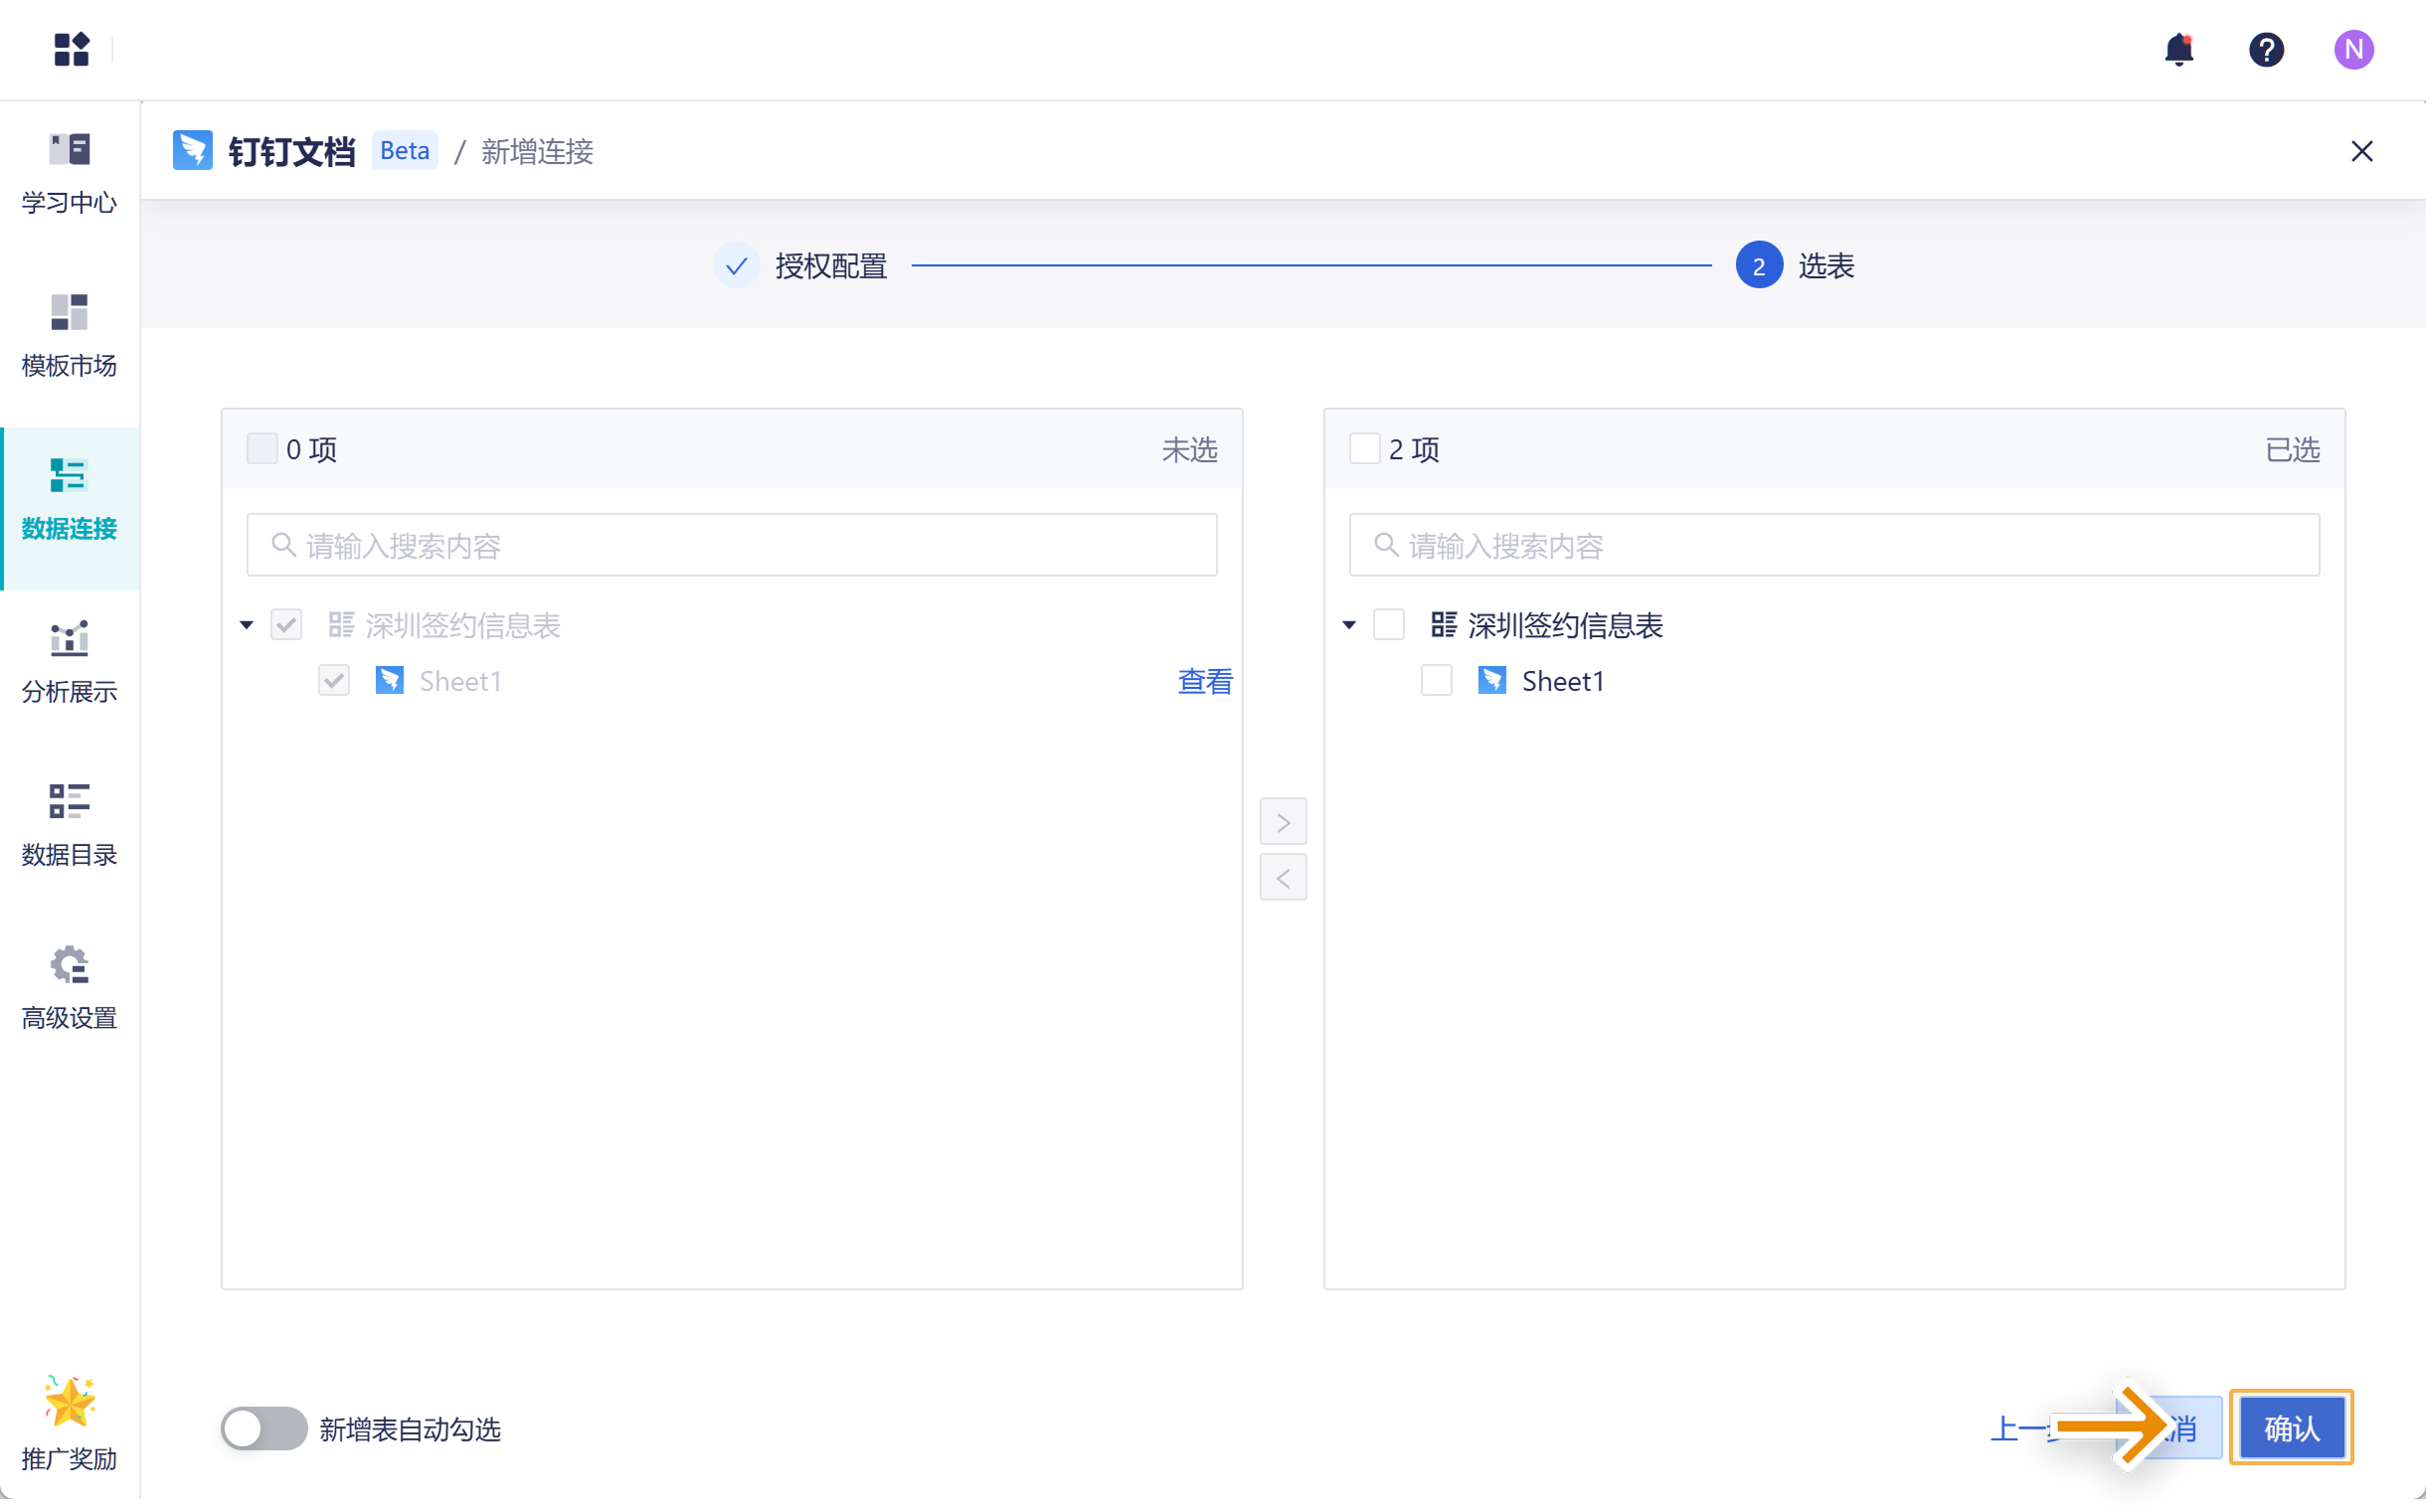Click the move-left arrow transfer button
2426x1512 pixels.
(x=1283, y=878)
